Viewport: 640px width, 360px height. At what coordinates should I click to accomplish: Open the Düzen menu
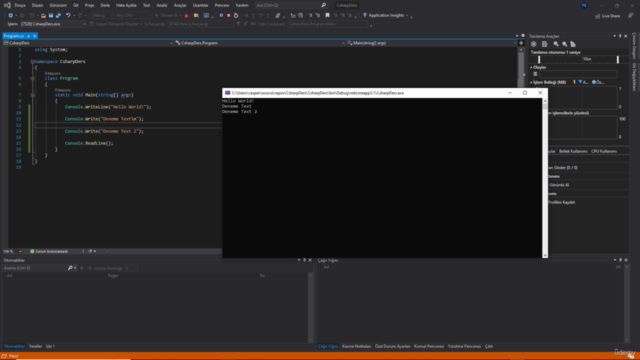[37, 5]
